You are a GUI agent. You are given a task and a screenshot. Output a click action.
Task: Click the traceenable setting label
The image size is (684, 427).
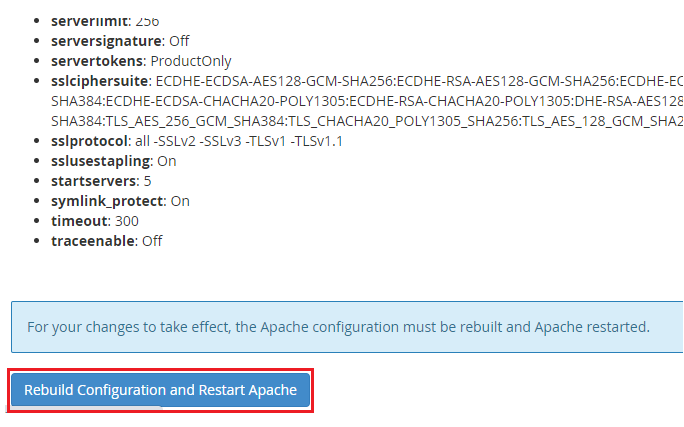[93, 241]
